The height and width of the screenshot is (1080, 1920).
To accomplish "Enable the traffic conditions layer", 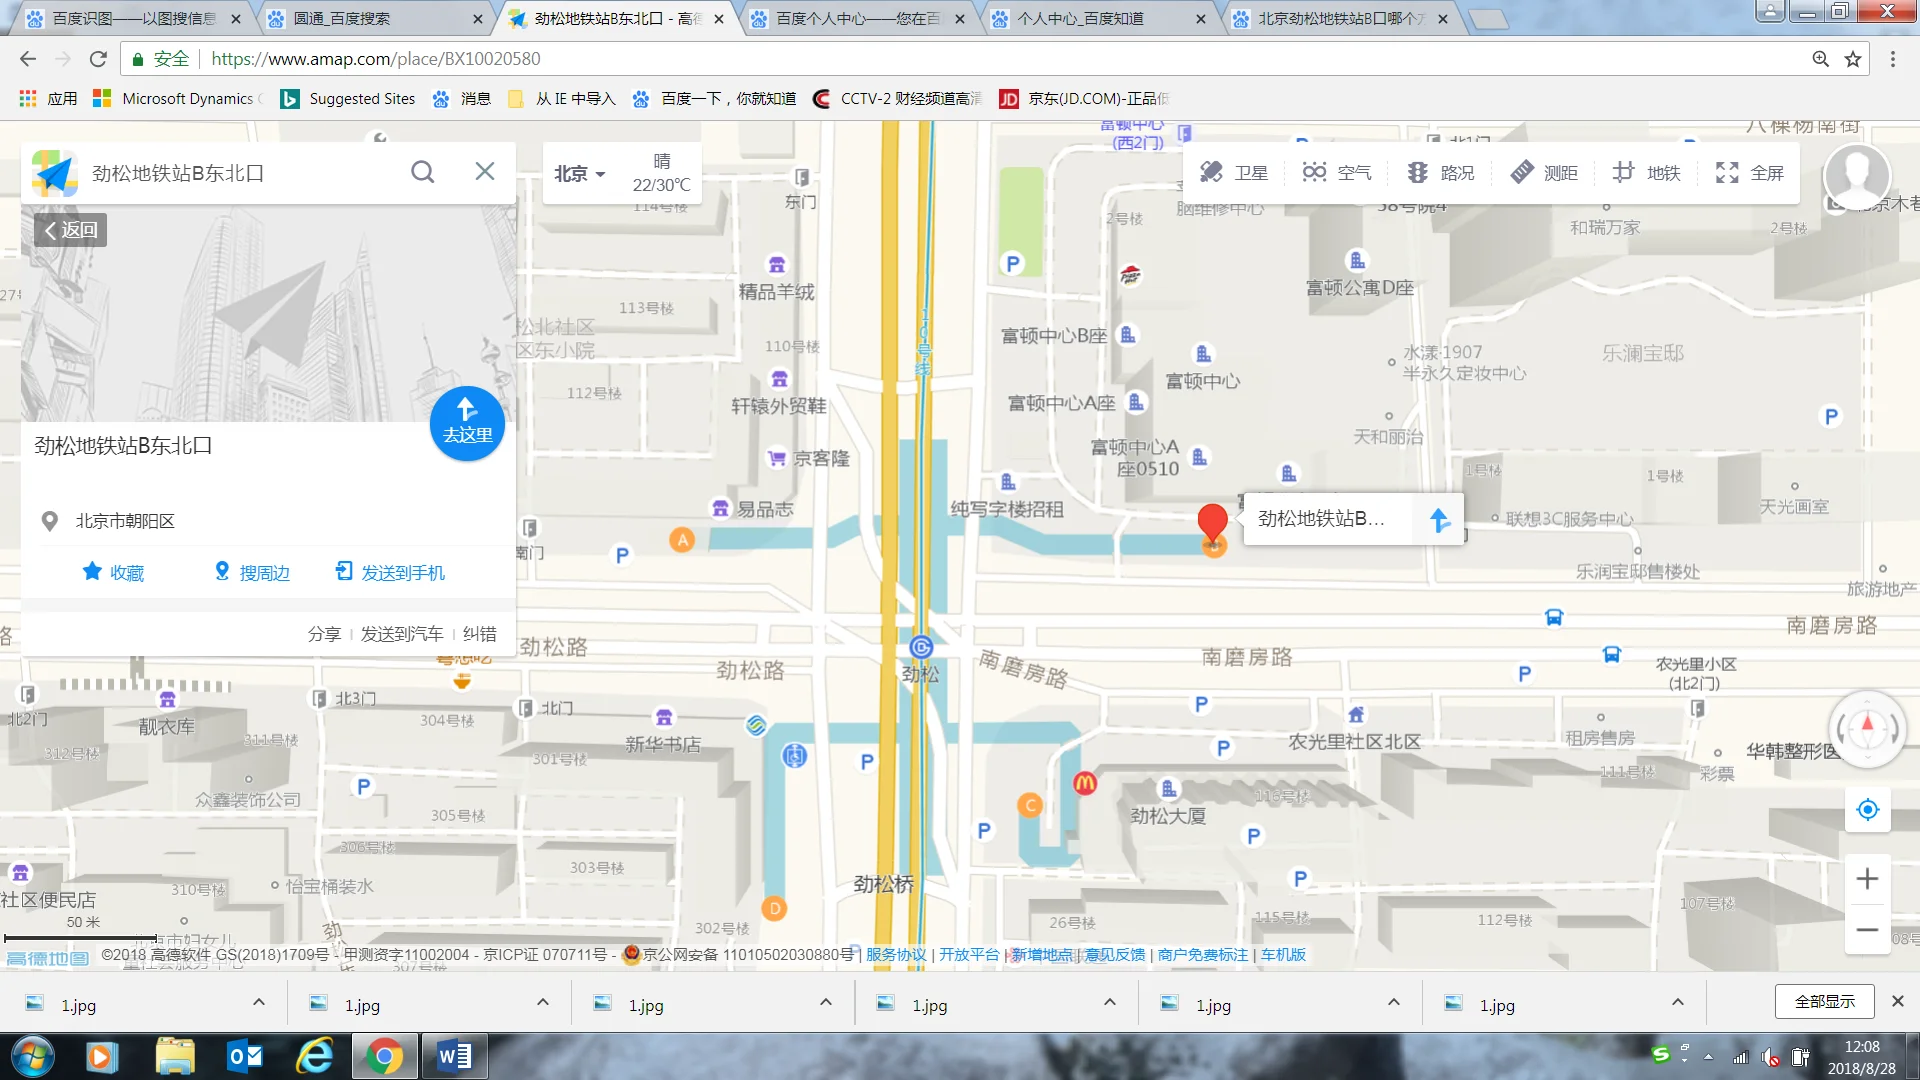I will coord(1440,172).
